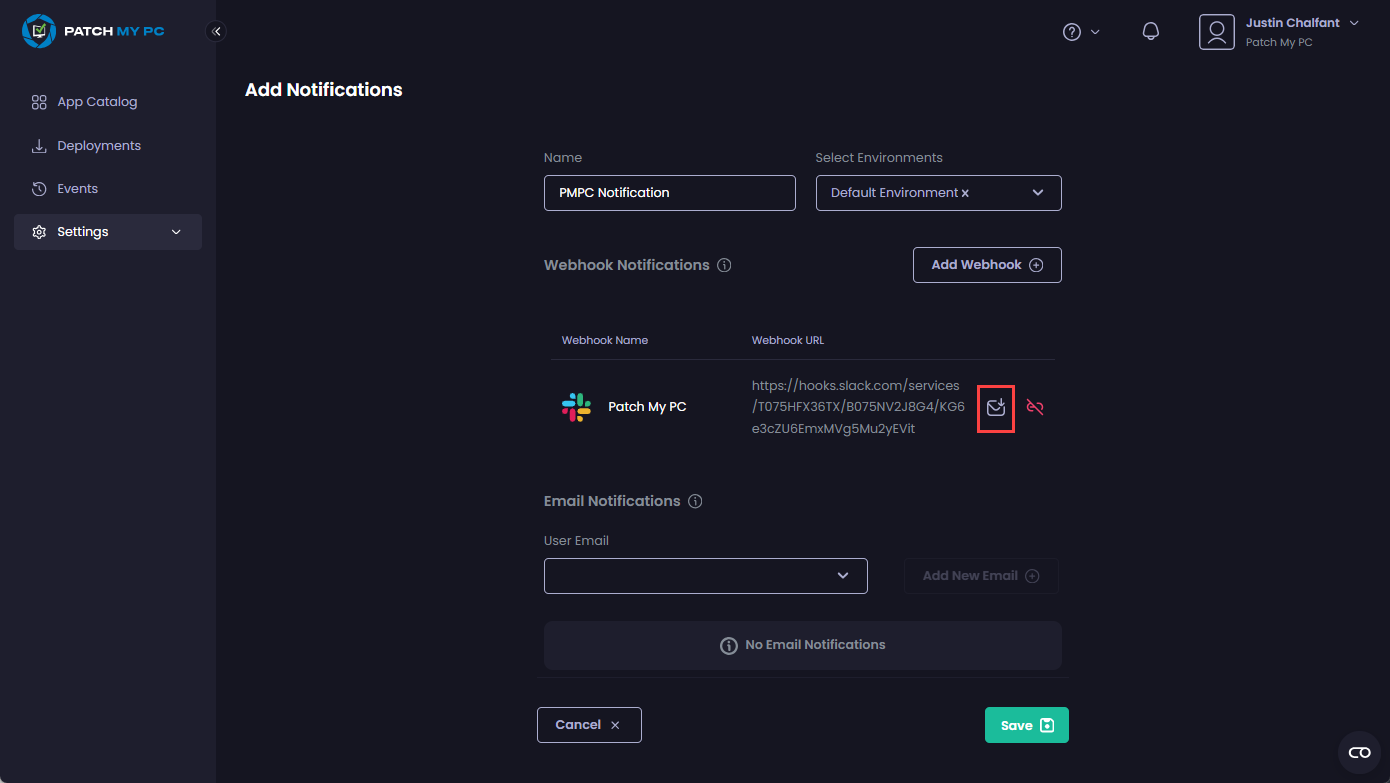Open Deployments in the sidebar

[x=98, y=146]
